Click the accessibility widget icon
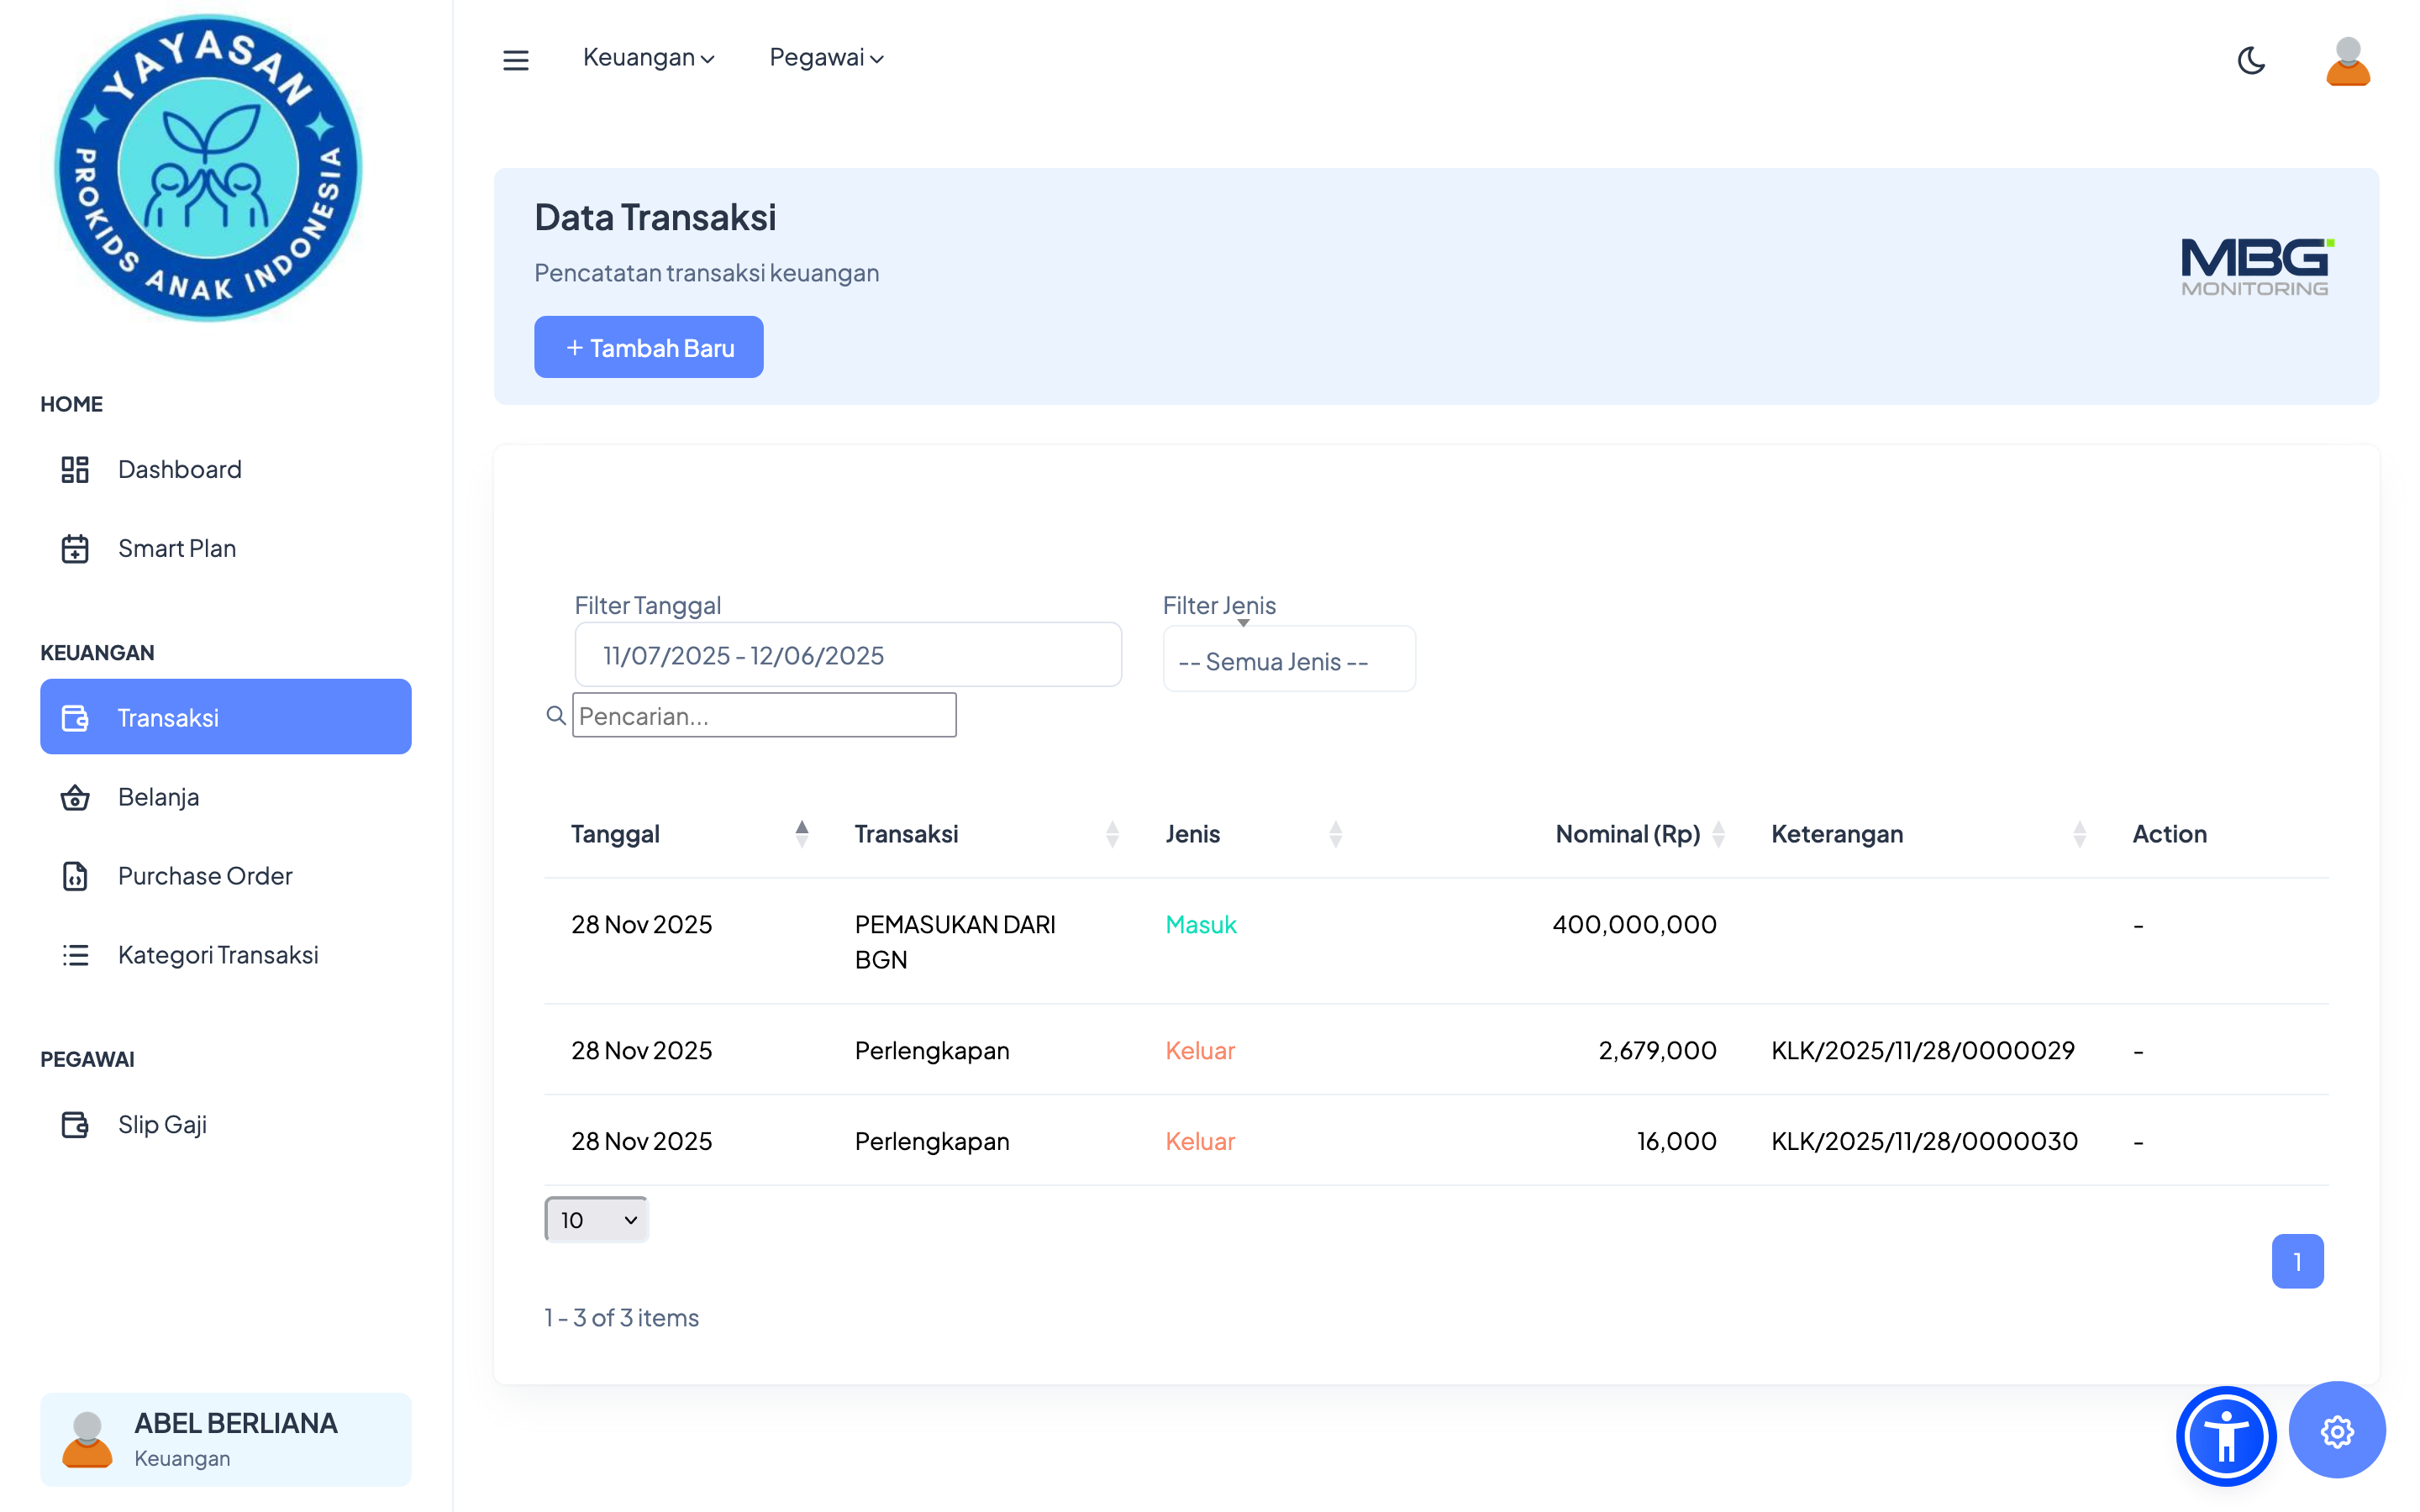This screenshot has width=2420, height=1512. click(2225, 1436)
